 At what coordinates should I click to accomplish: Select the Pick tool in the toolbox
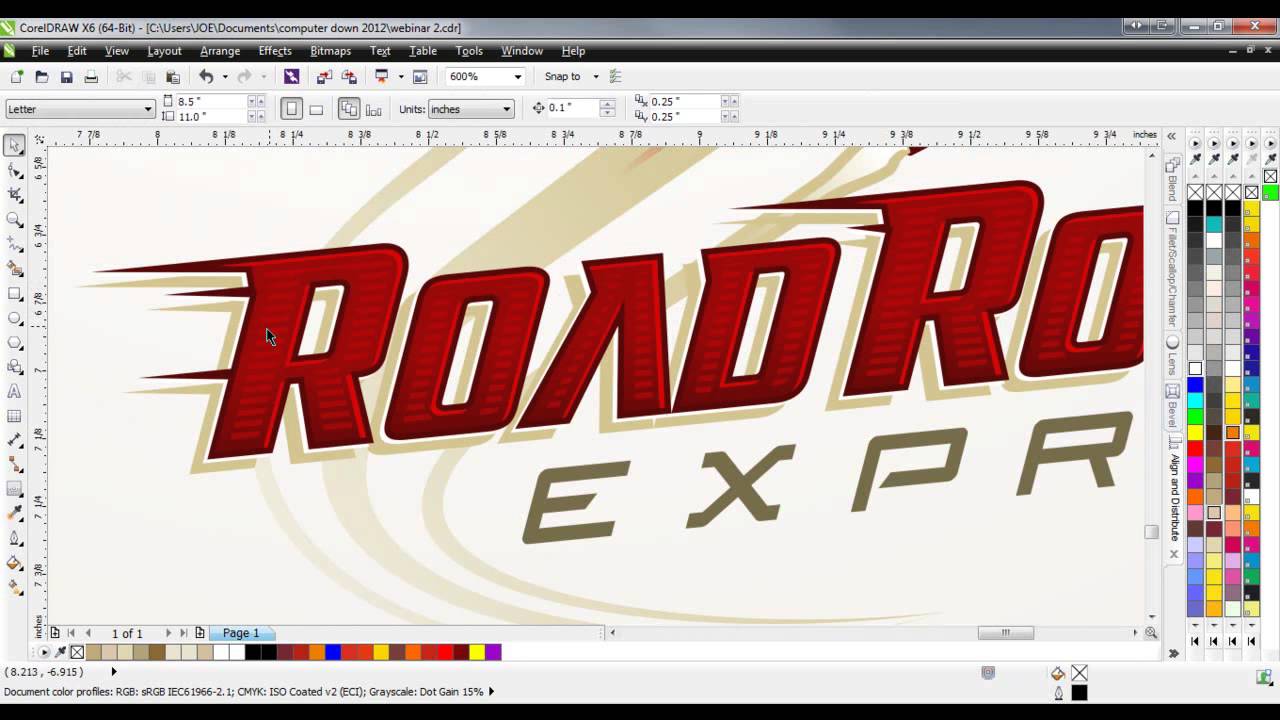[x=14, y=145]
